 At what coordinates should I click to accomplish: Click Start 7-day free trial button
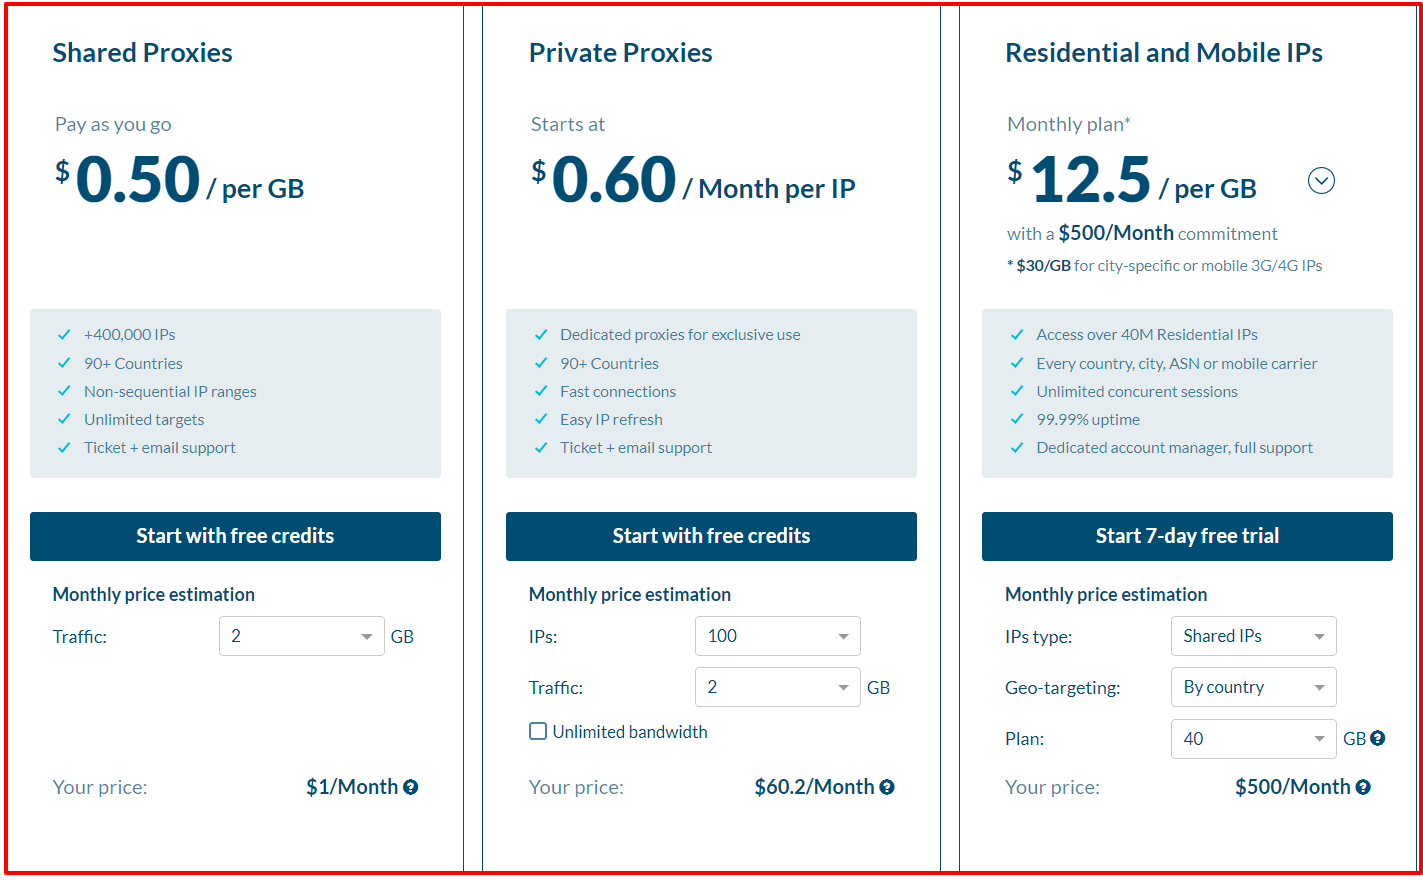click(x=1187, y=536)
